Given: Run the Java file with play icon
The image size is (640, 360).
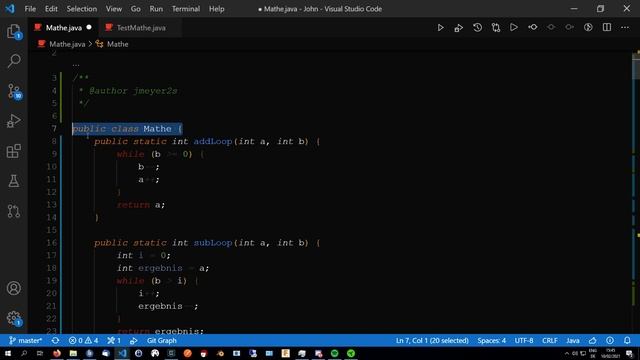Looking at the screenshot, I should click(x=440, y=28).
